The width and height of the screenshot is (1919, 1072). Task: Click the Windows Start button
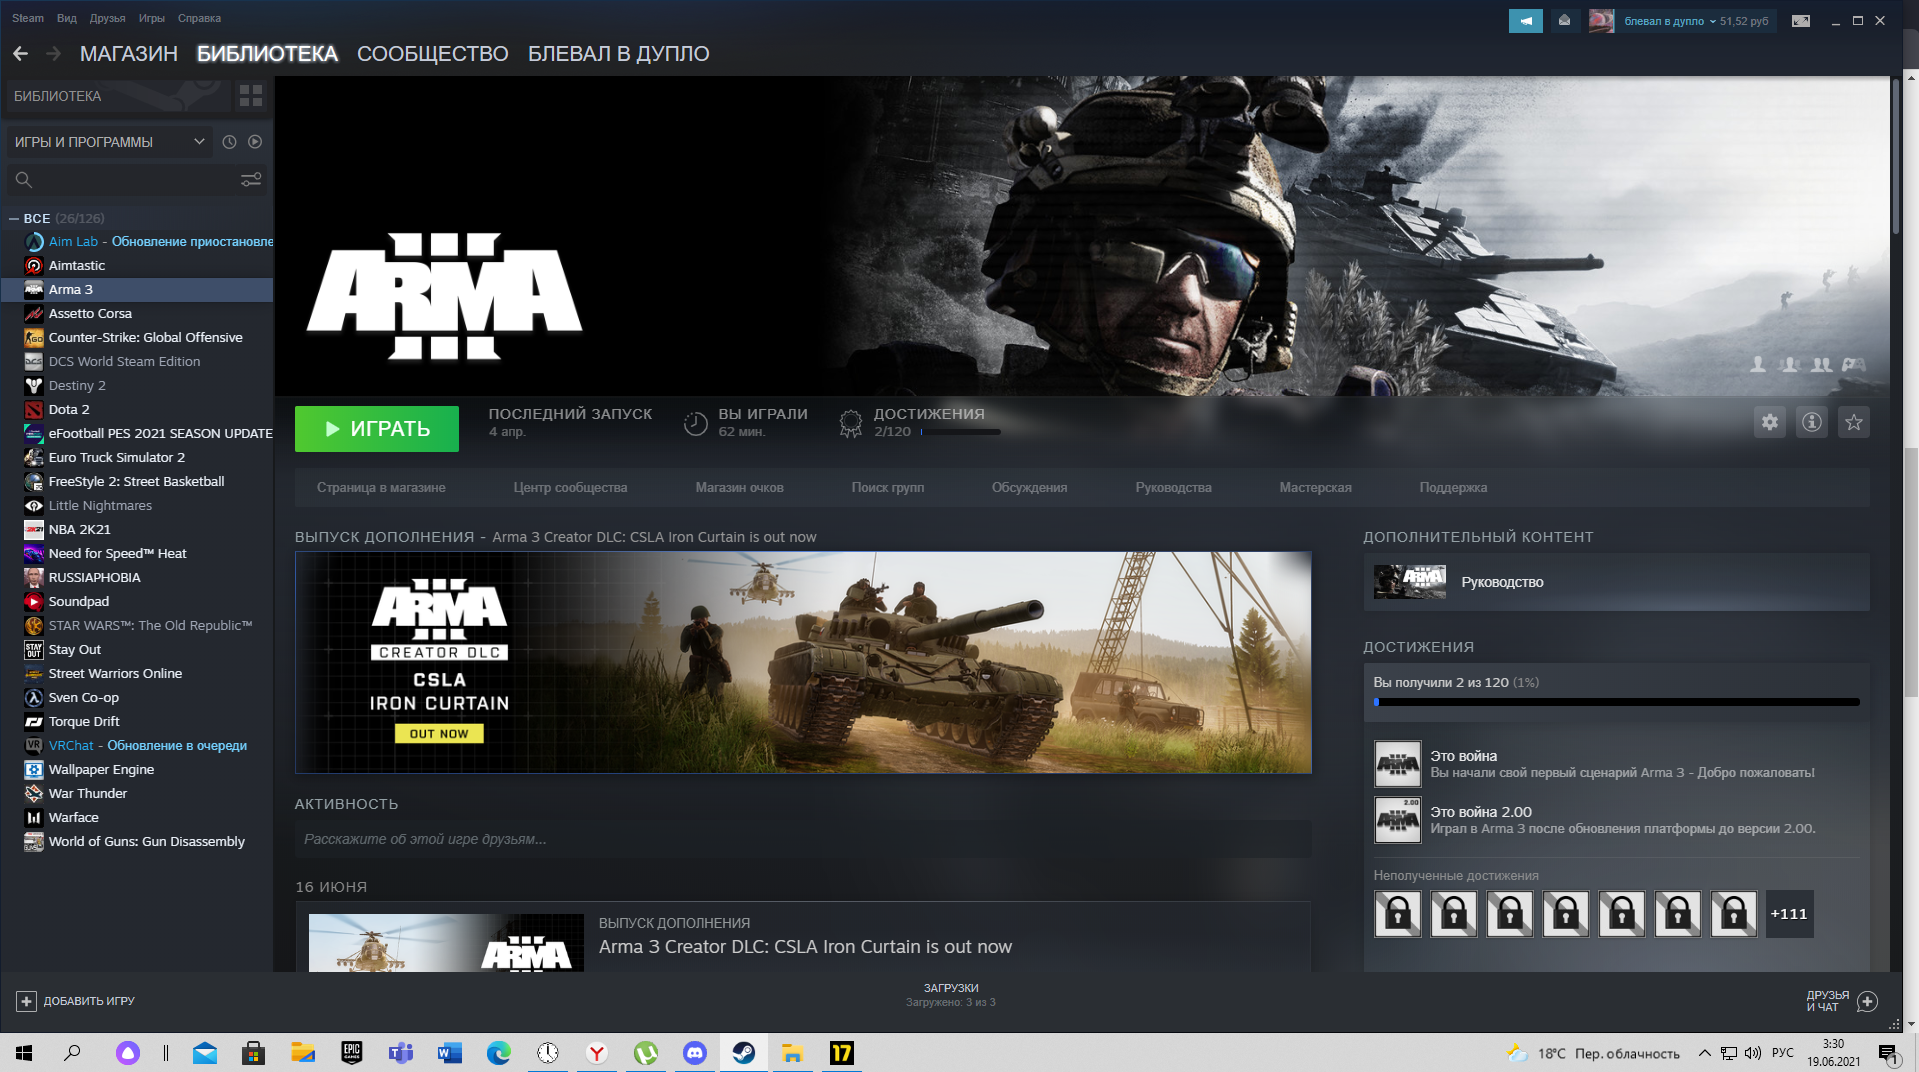pos(24,1053)
